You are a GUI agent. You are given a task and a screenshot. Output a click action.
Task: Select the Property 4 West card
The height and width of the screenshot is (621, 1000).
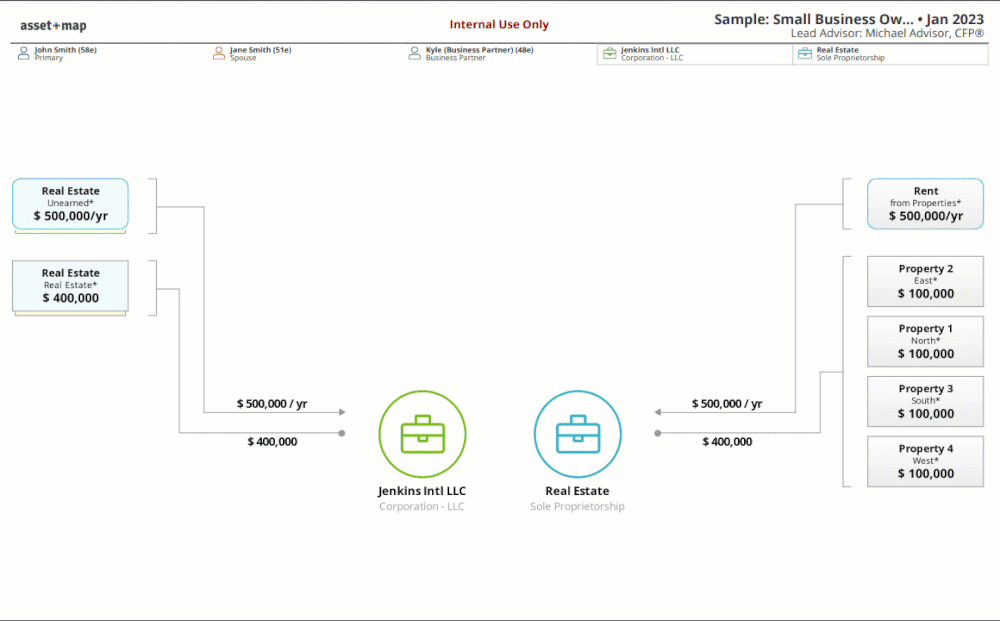[x=925, y=461]
